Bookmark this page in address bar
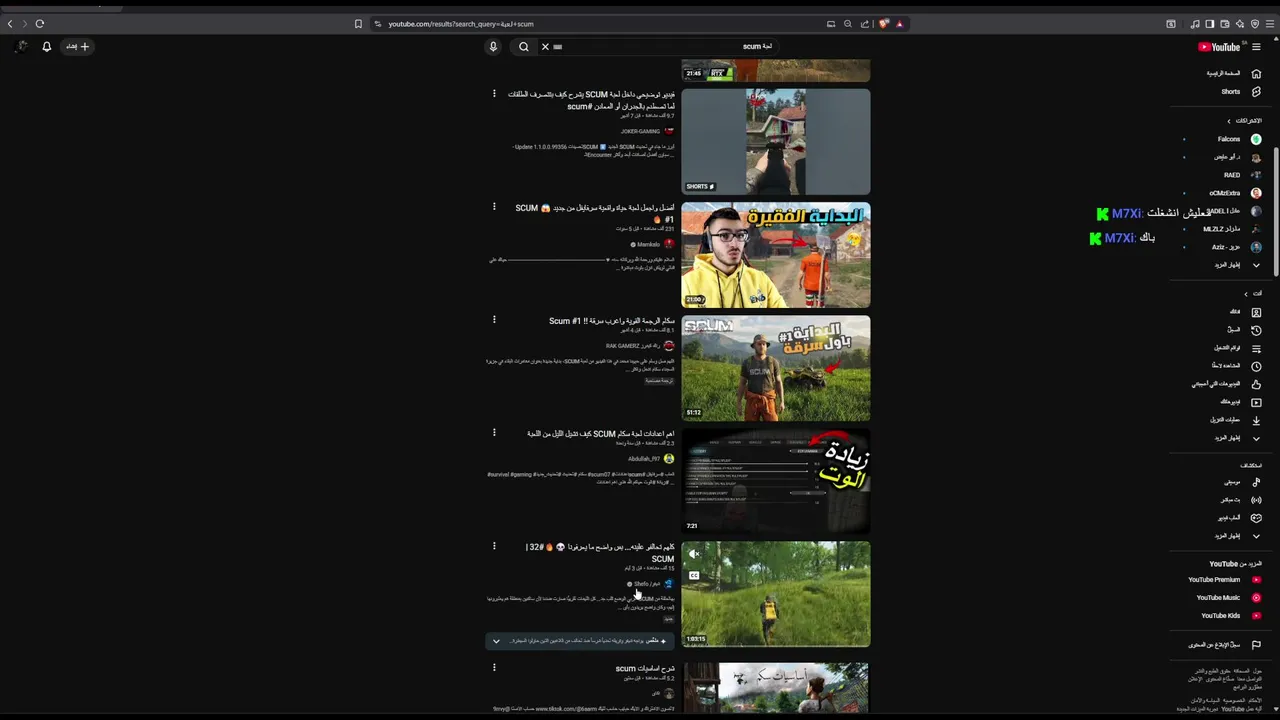 point(358,24)
